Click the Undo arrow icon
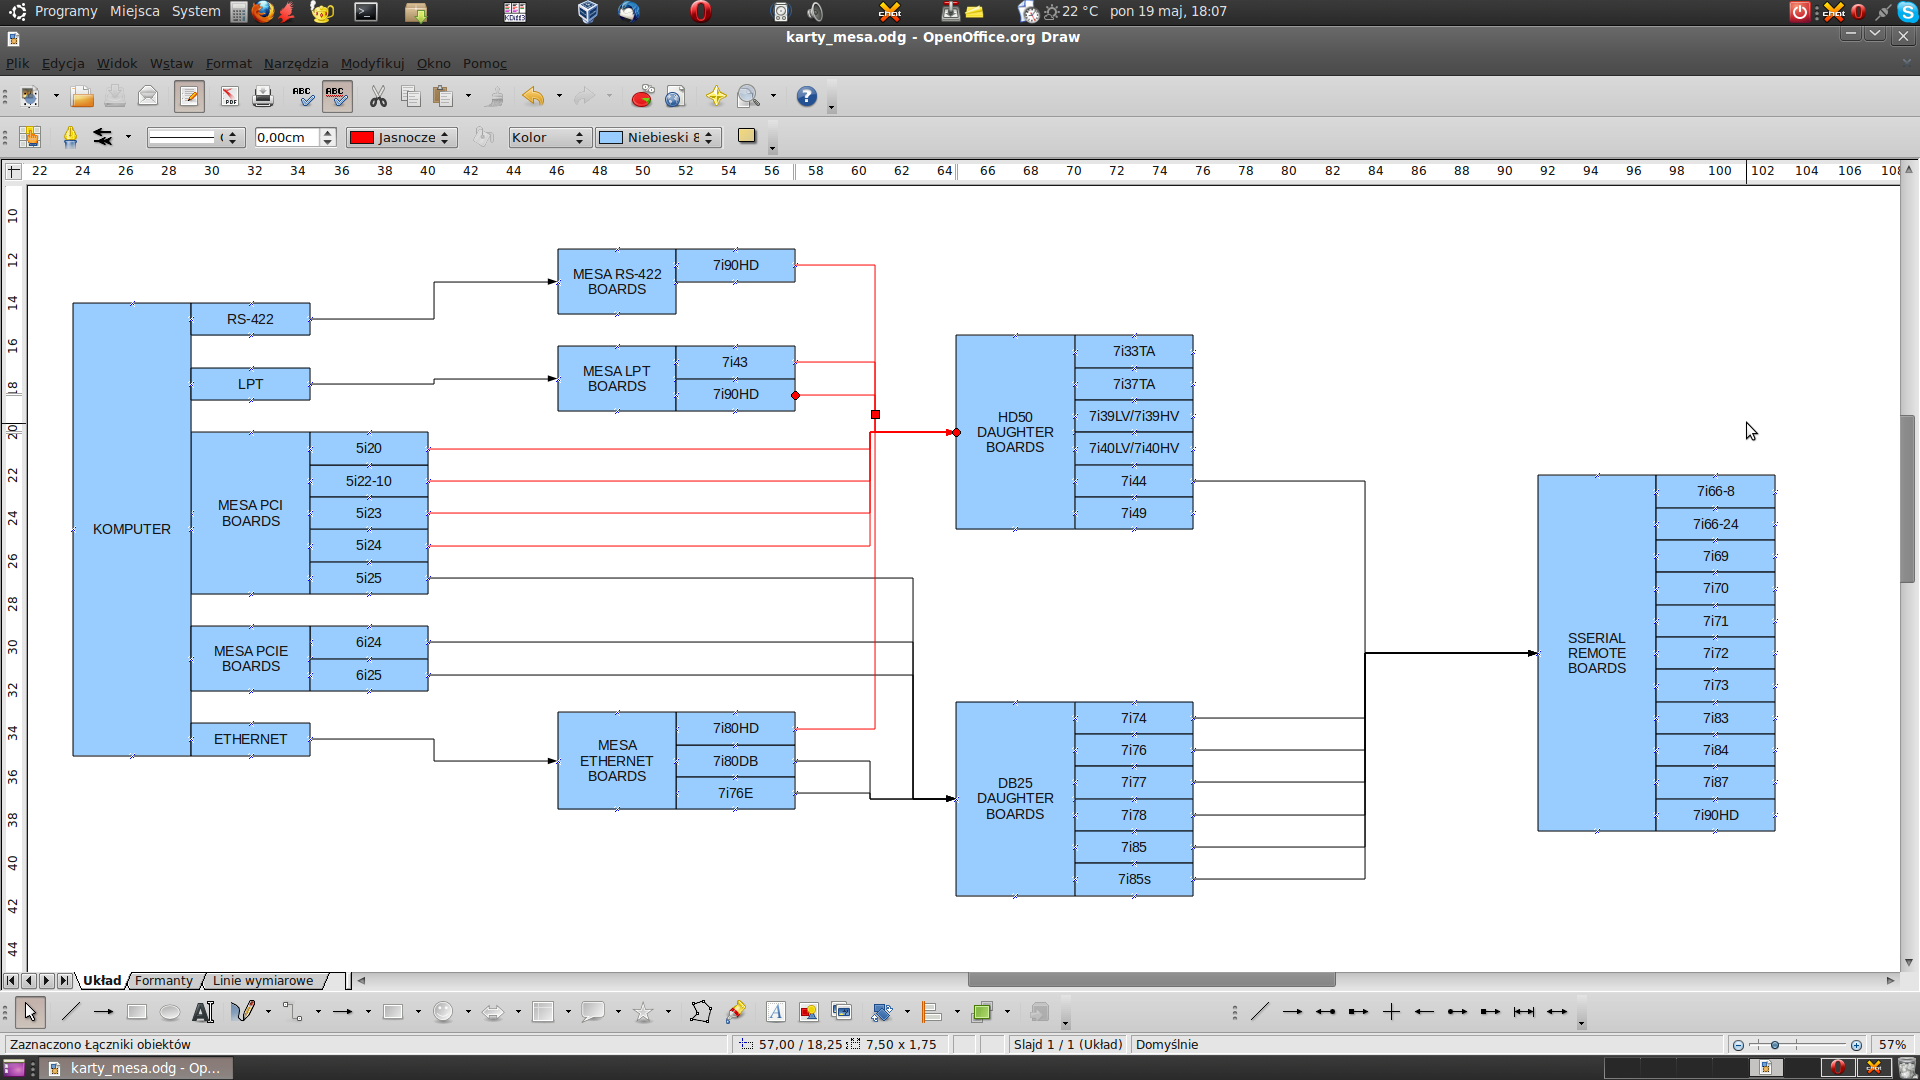Screen dimensions: 1920x1080 pos(533,96)
